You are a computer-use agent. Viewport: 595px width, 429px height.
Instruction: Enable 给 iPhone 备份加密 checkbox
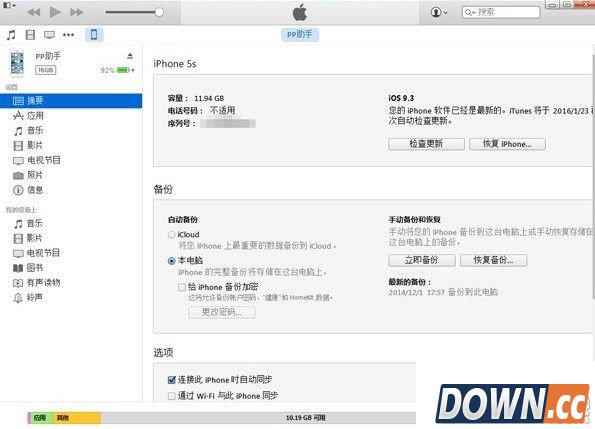[182, 287]
